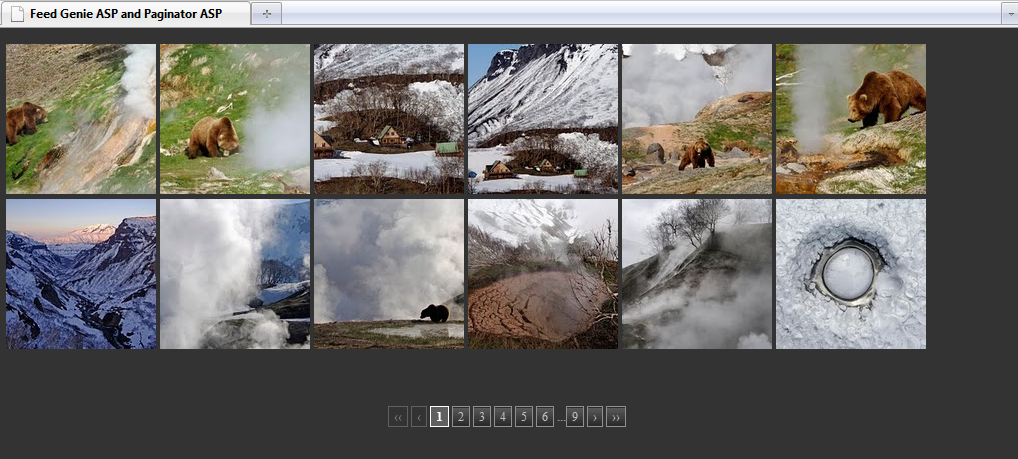This screenshot has height=459, width=1018.
Task: Open large bear beside geyser steam thumbnail
Action: point(851,119)
